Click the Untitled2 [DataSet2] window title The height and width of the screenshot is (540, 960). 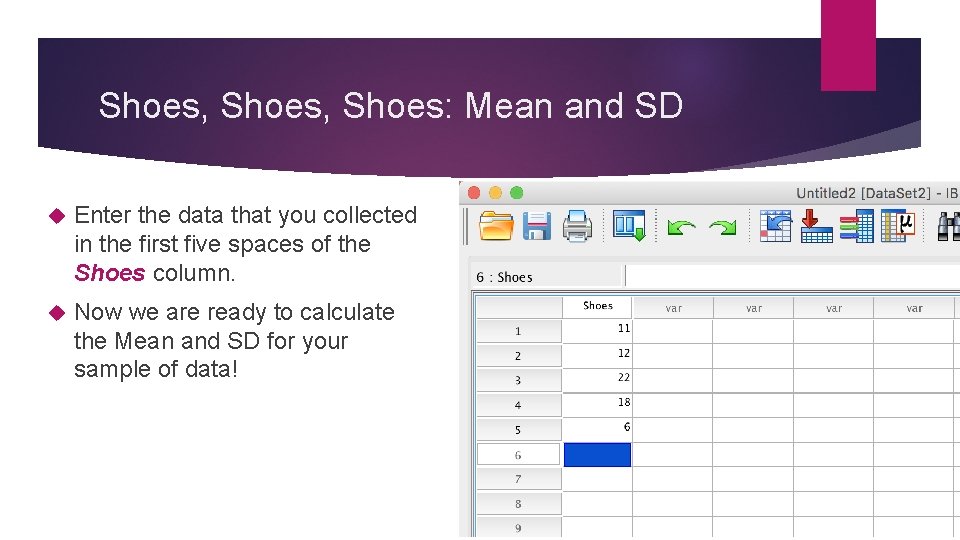pyautogui.click(x=877, y=193)
